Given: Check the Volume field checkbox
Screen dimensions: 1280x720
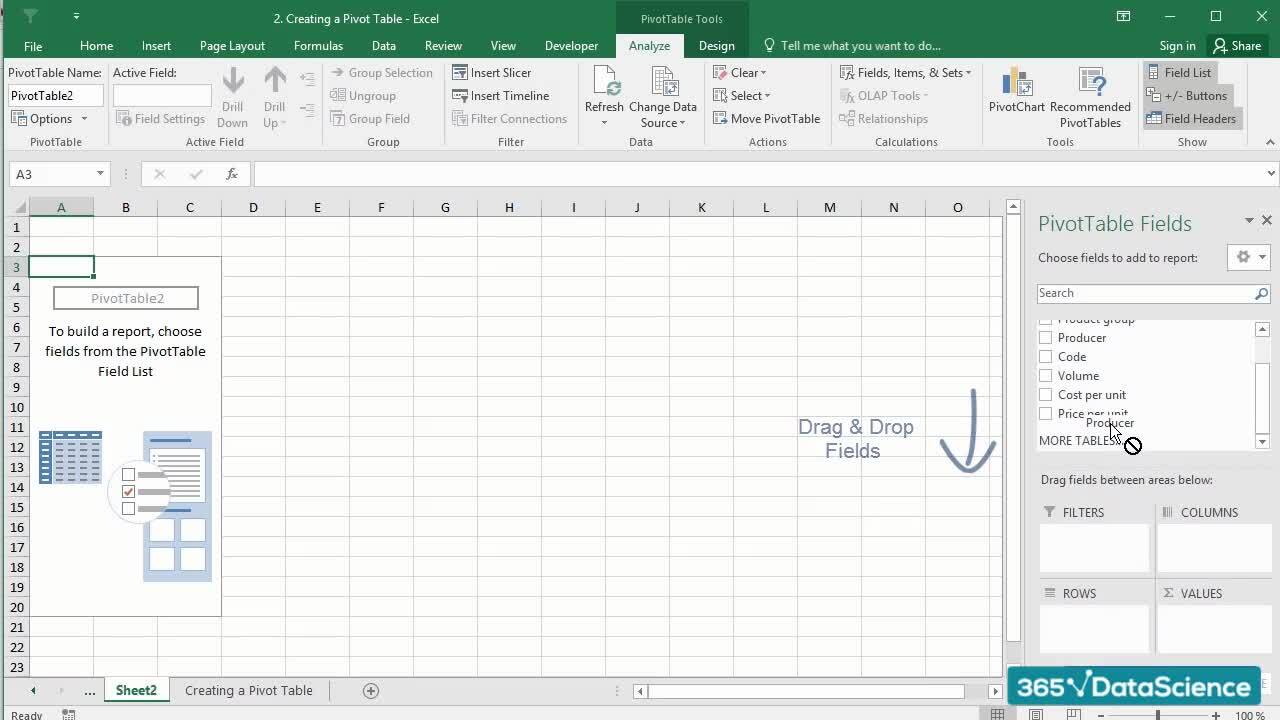Looking at the screenshot, I should tap(1045, 375).
